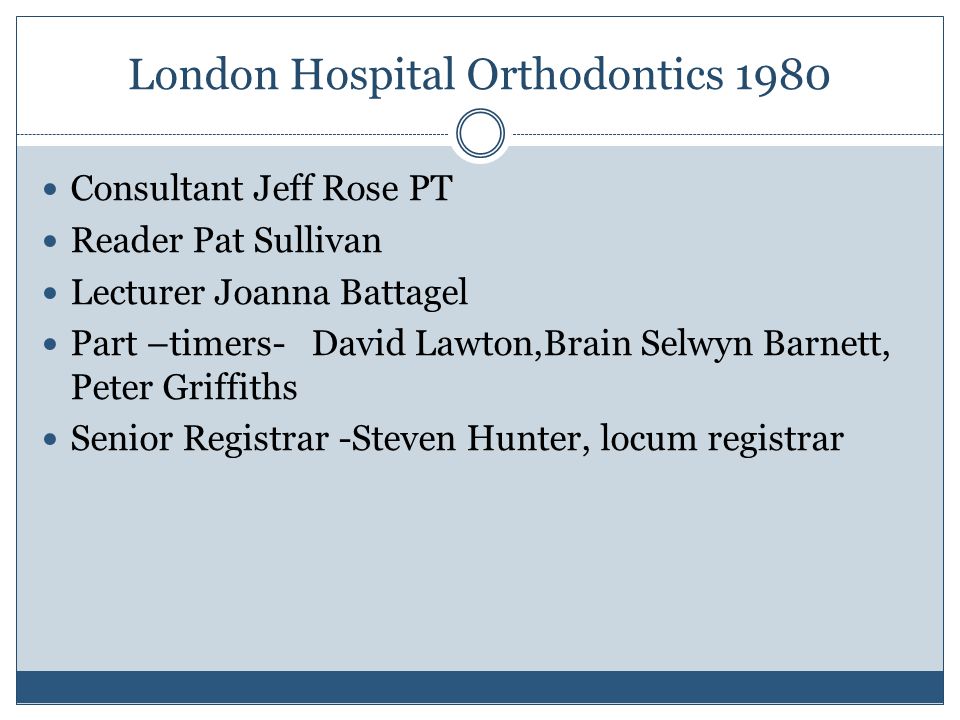Click the bullet beside Senior Registrar
960x720 pixels.
(50, 440)
